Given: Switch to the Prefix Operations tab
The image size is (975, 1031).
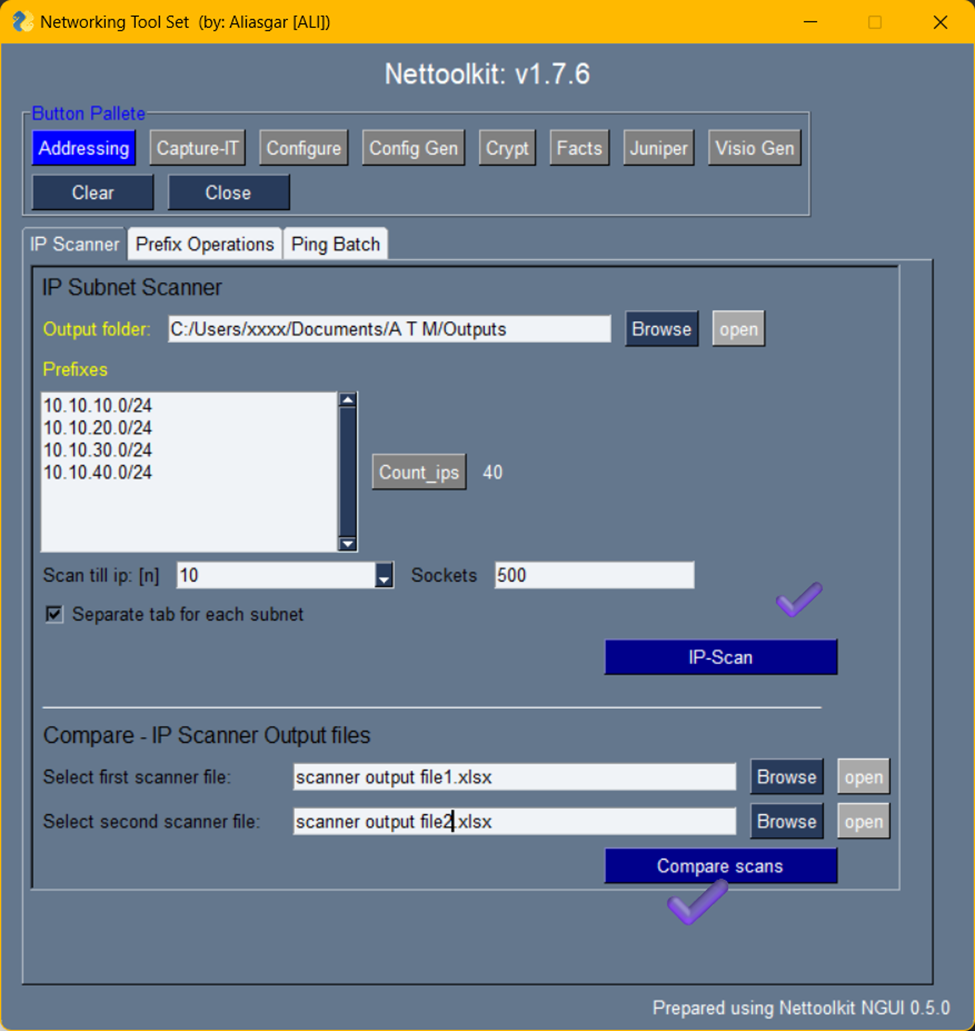Looking at the screenshot, I should coord(204,244).
